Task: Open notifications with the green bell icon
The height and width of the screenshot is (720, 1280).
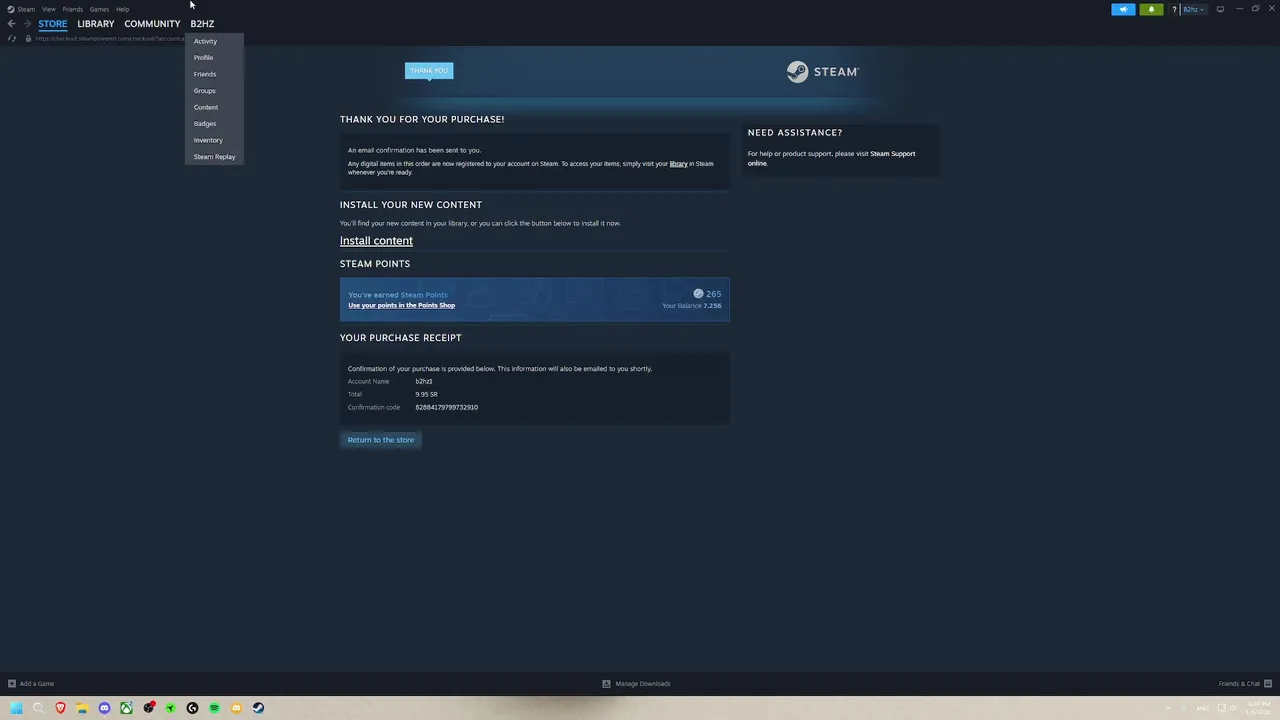Action: pyautogui.click(x=1151, y=9)
